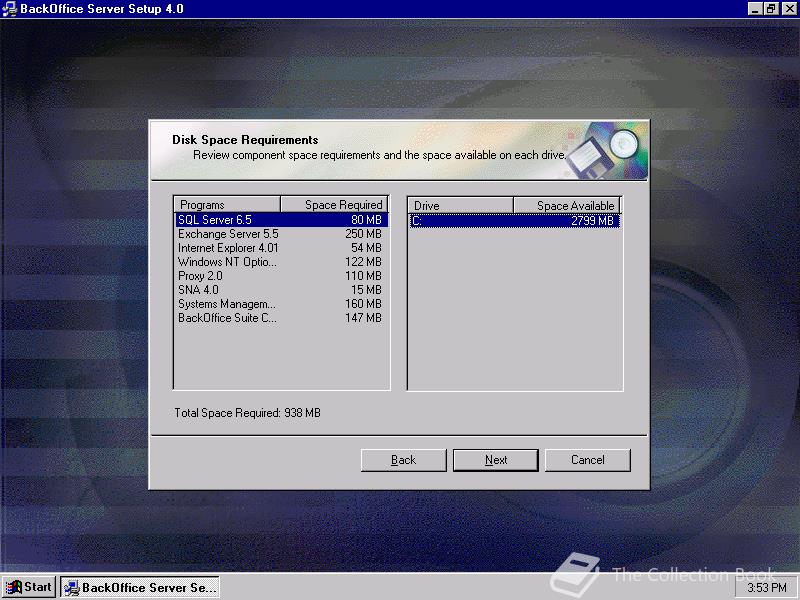Click the Programs column header
Image resolution: width=800 pixels, height=600 pixels.
(x=227, y=205)
